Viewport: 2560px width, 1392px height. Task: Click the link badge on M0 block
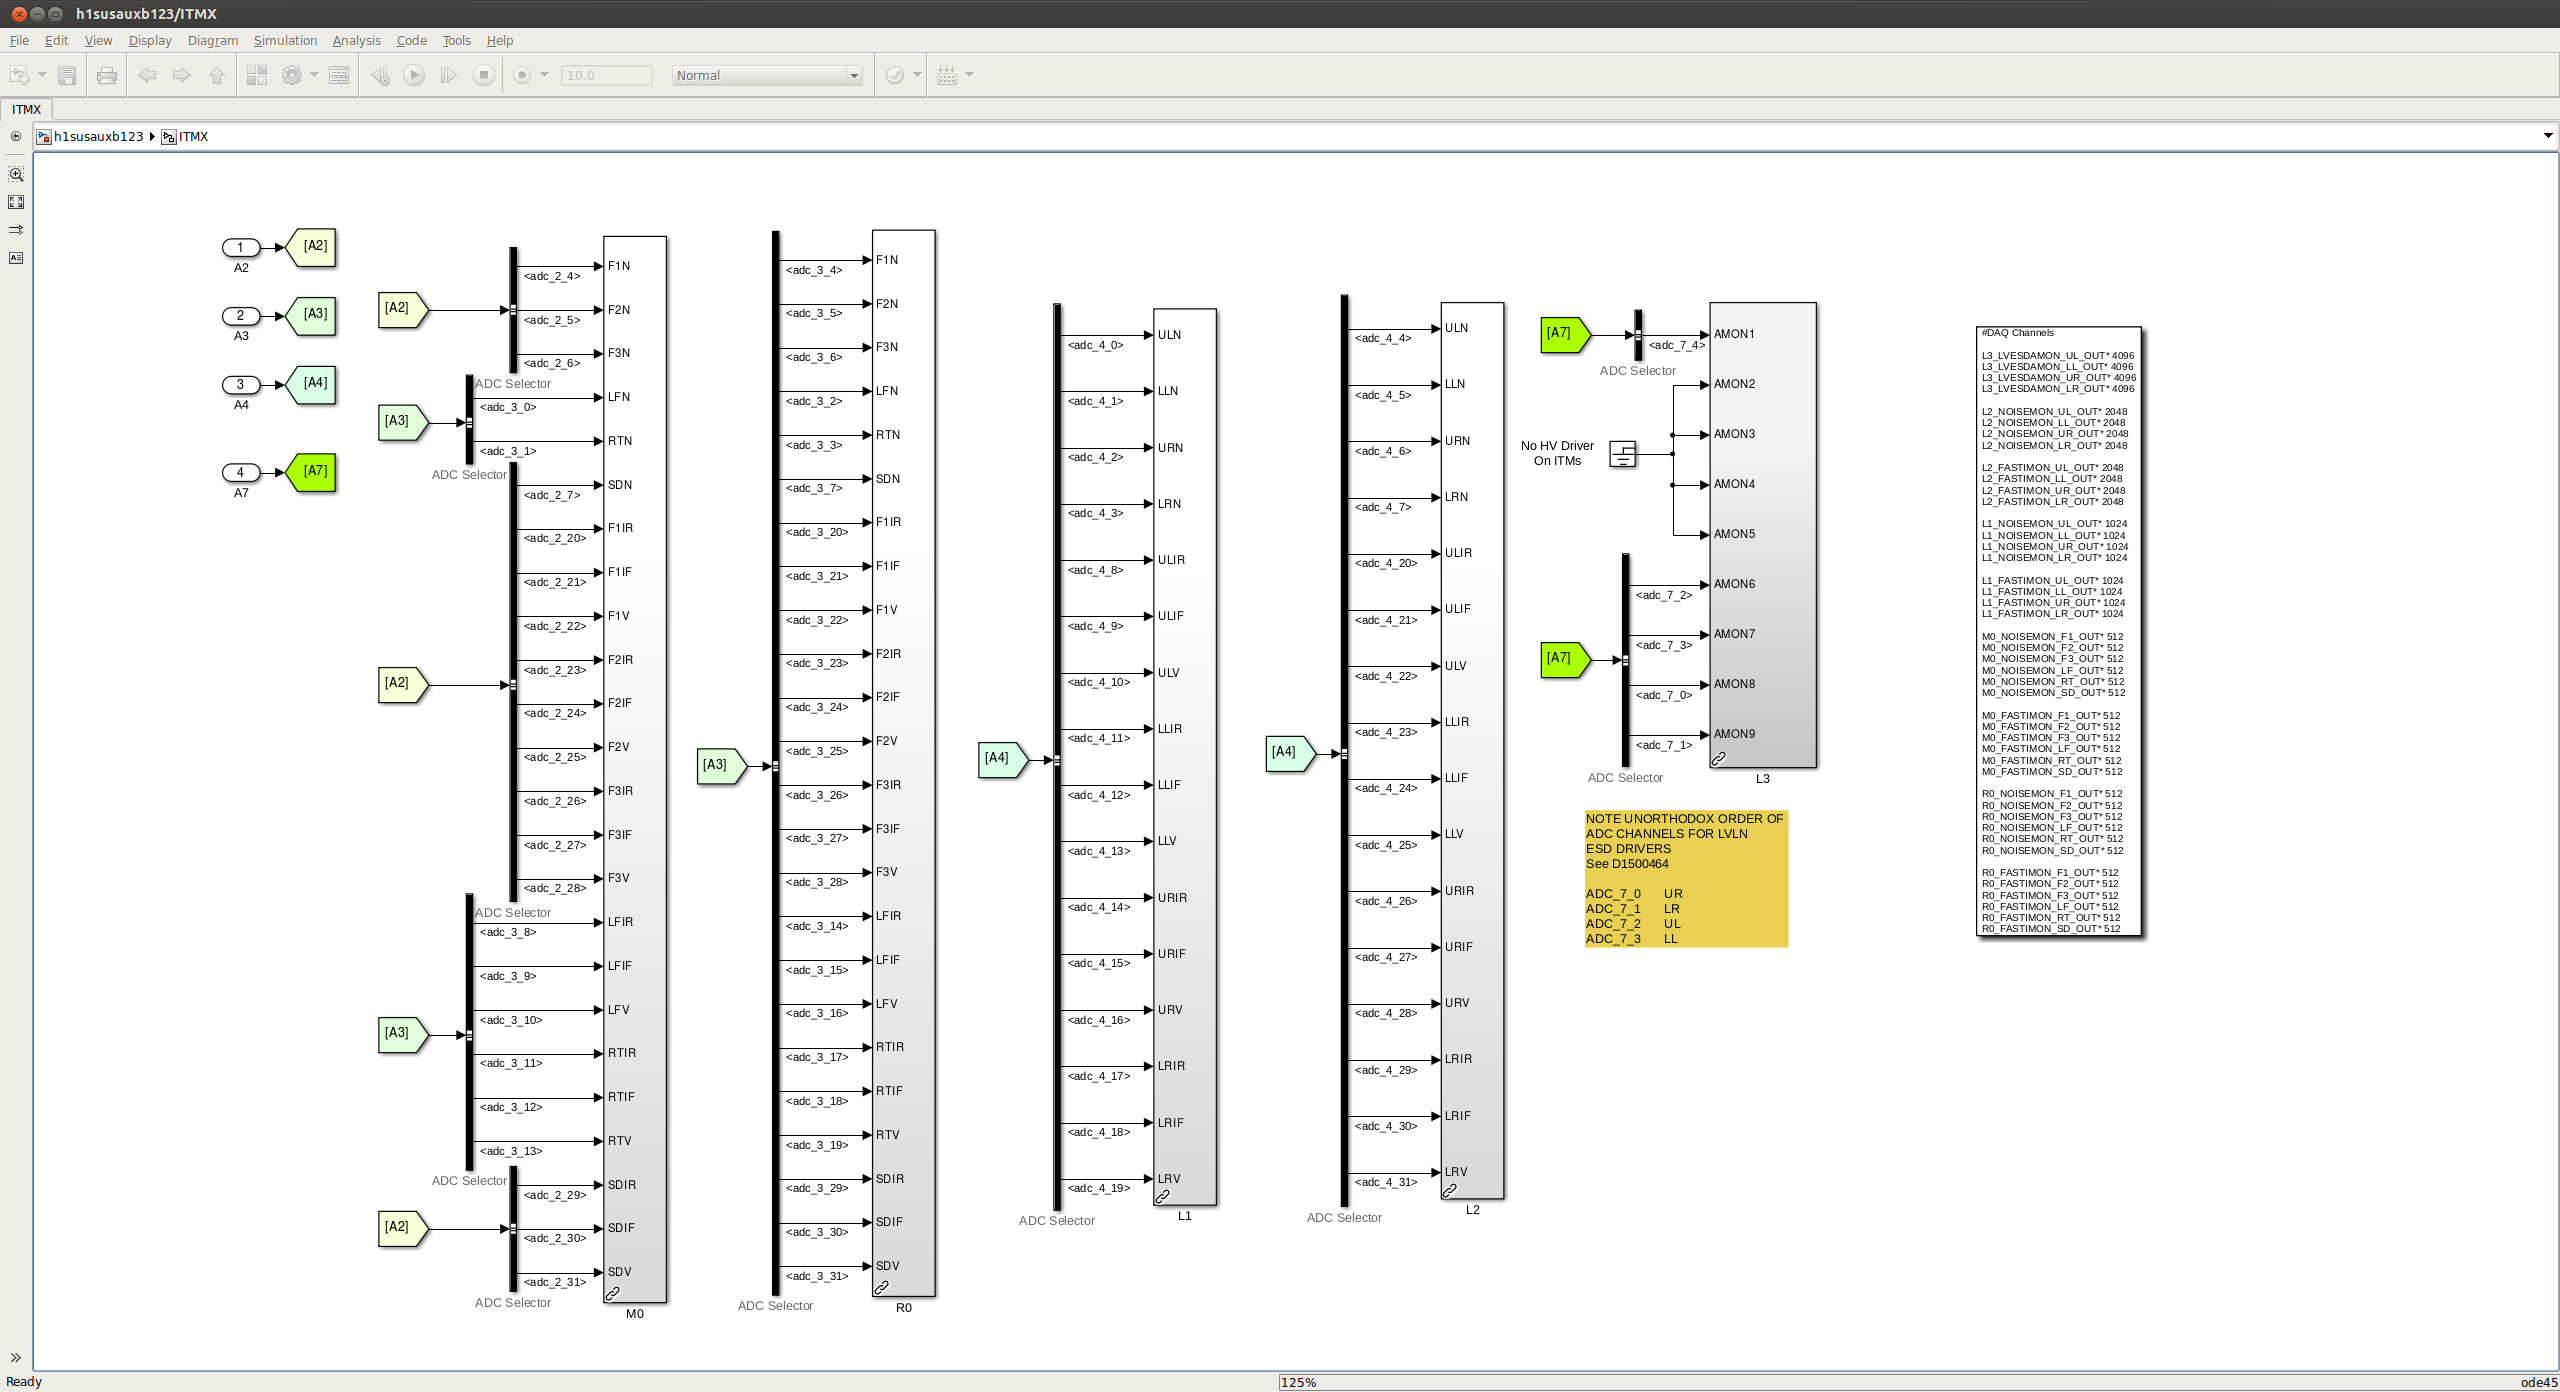pos(613,1293)
